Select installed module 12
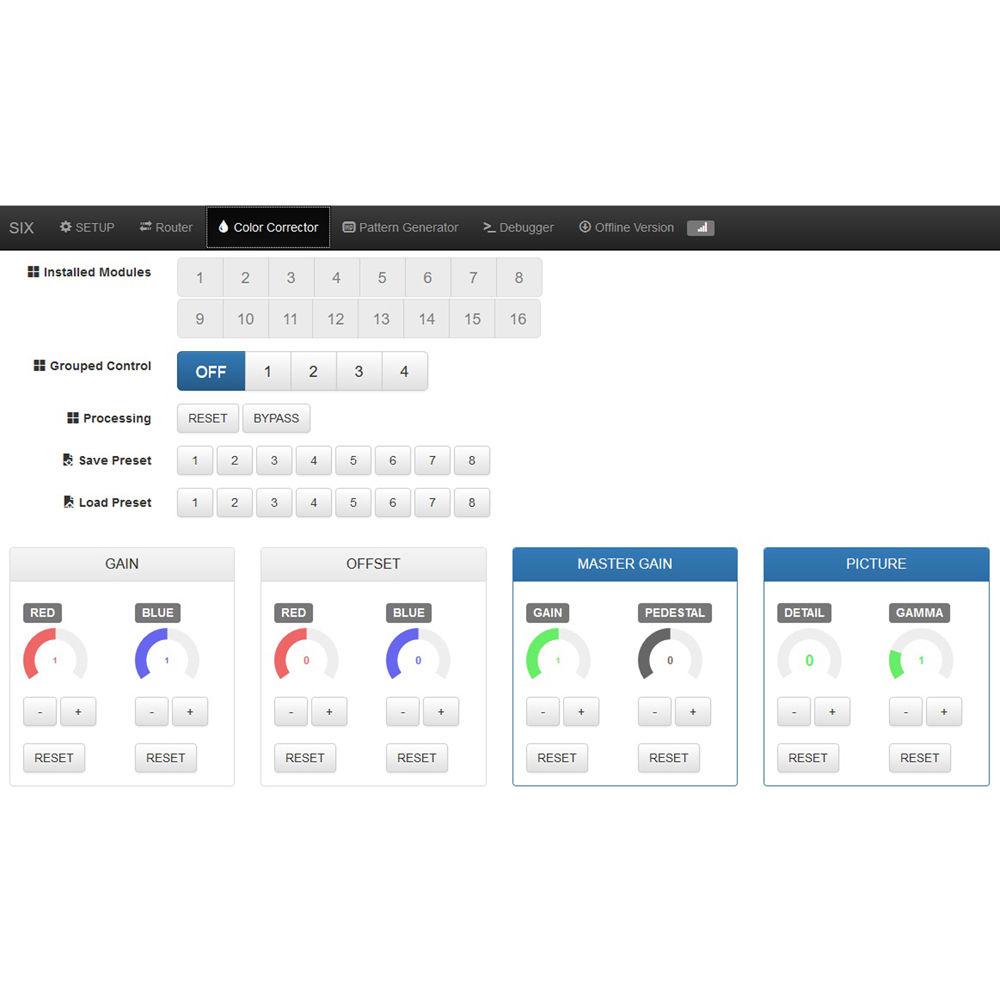This screenshot has height=1000, width=1000. [x=335, y=318]
